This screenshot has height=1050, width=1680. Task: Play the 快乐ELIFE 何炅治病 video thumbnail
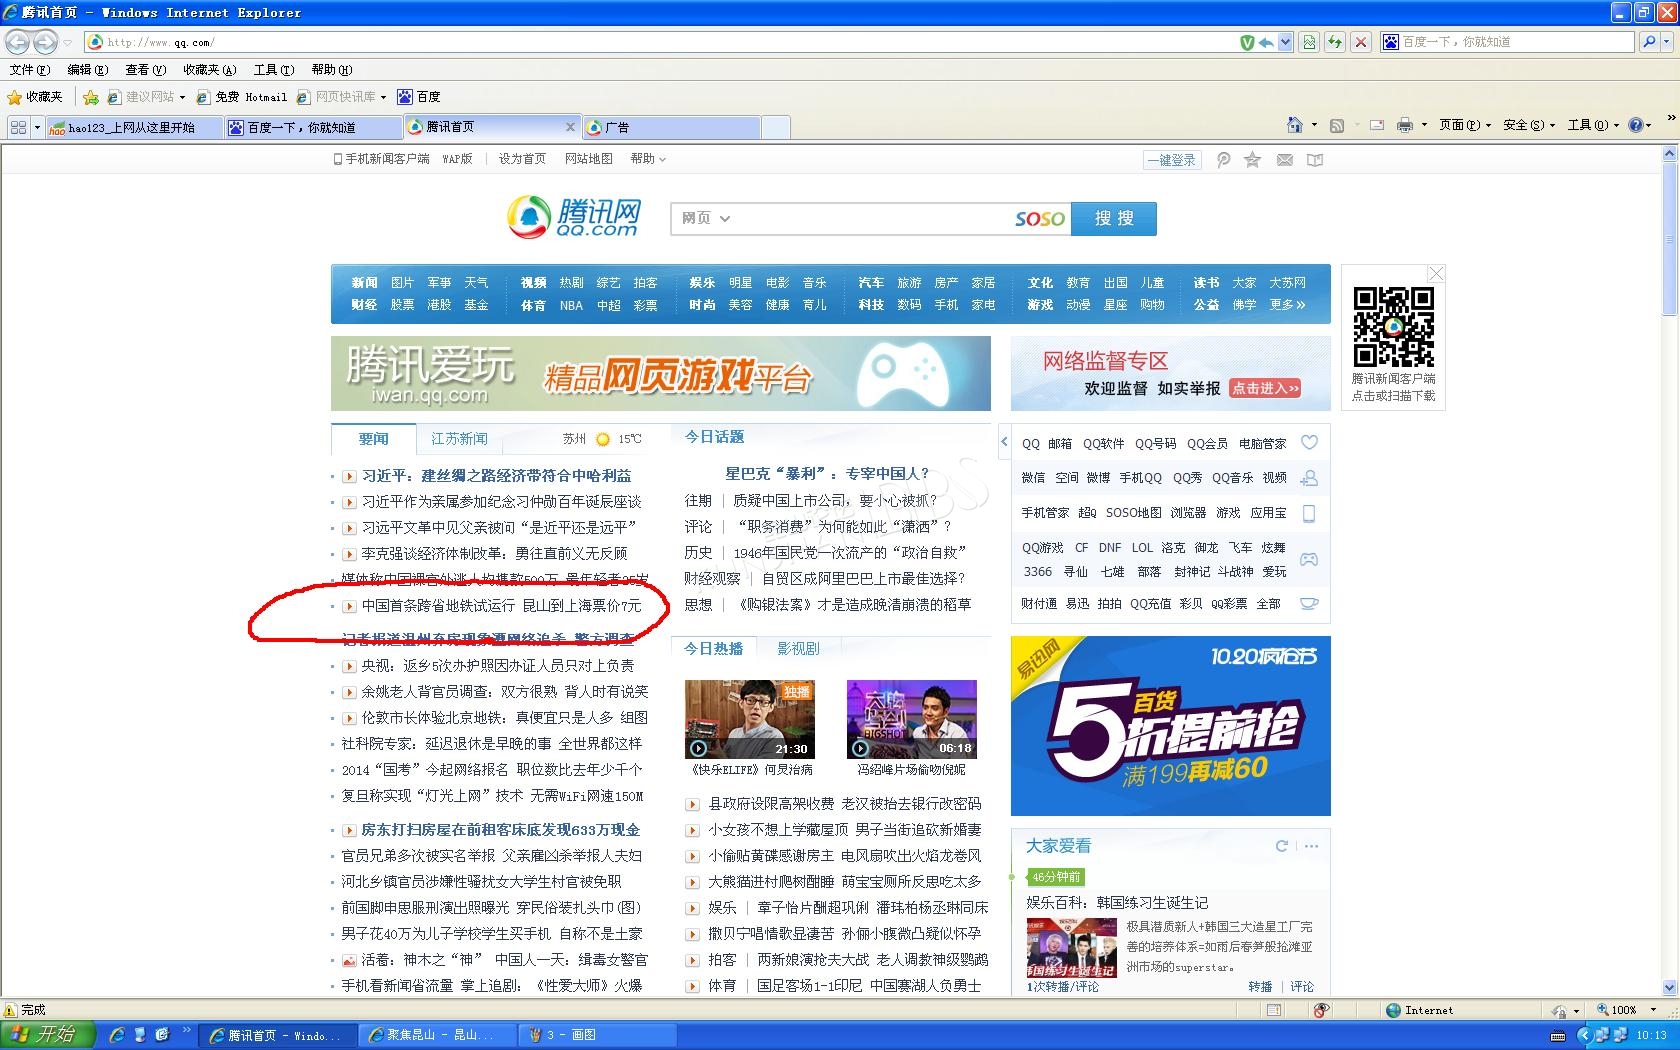coord(750,719)
